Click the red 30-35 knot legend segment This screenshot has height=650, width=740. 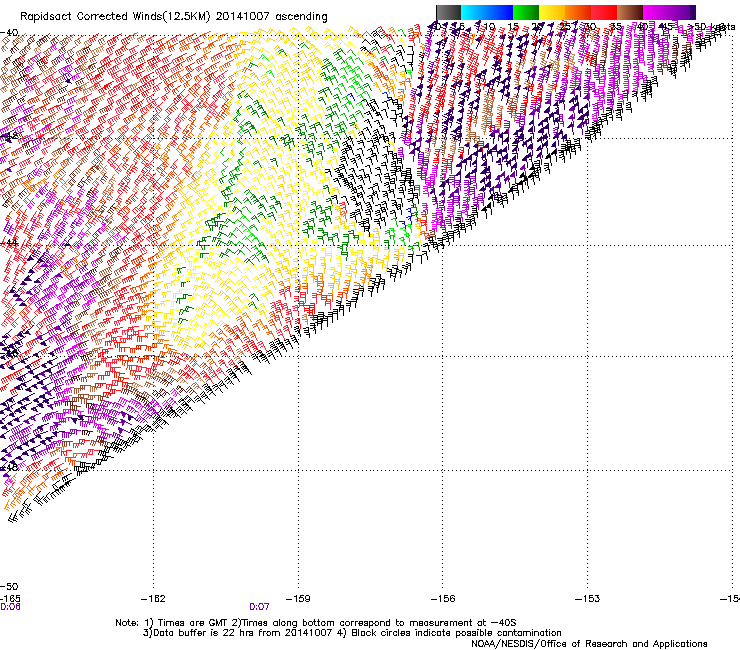[604, 12]
